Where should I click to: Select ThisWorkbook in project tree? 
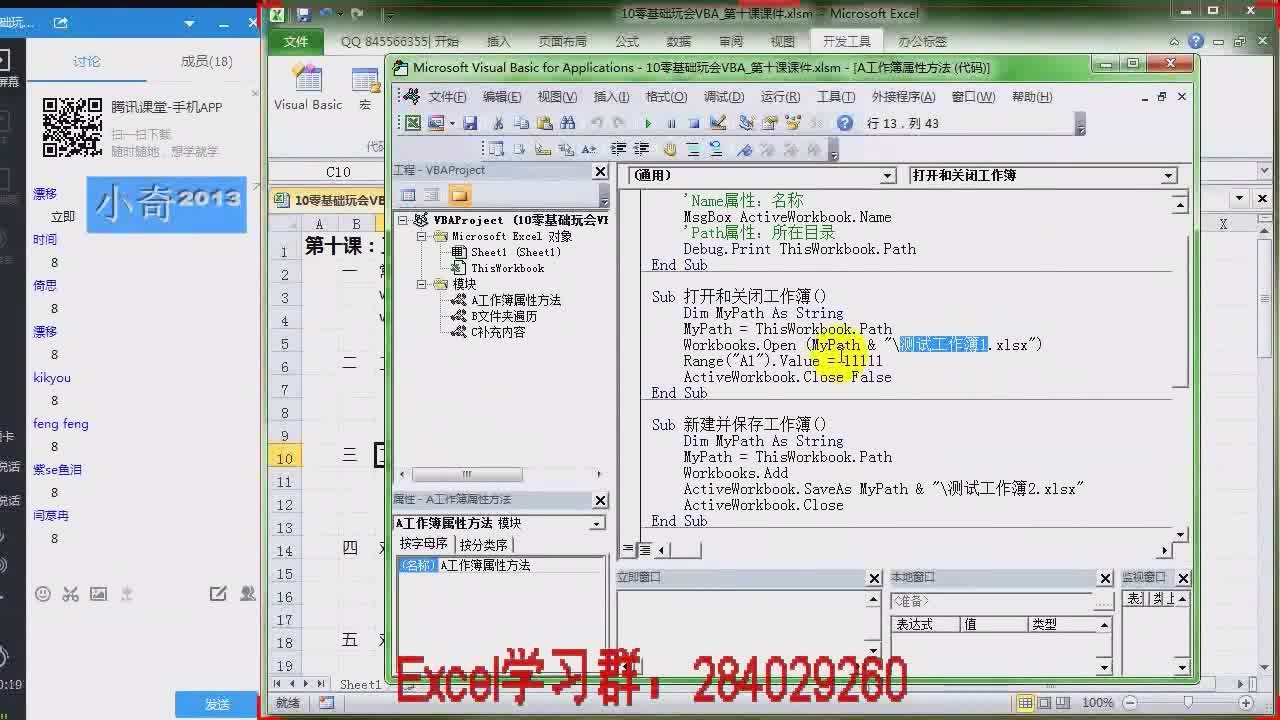click(507, 268)
